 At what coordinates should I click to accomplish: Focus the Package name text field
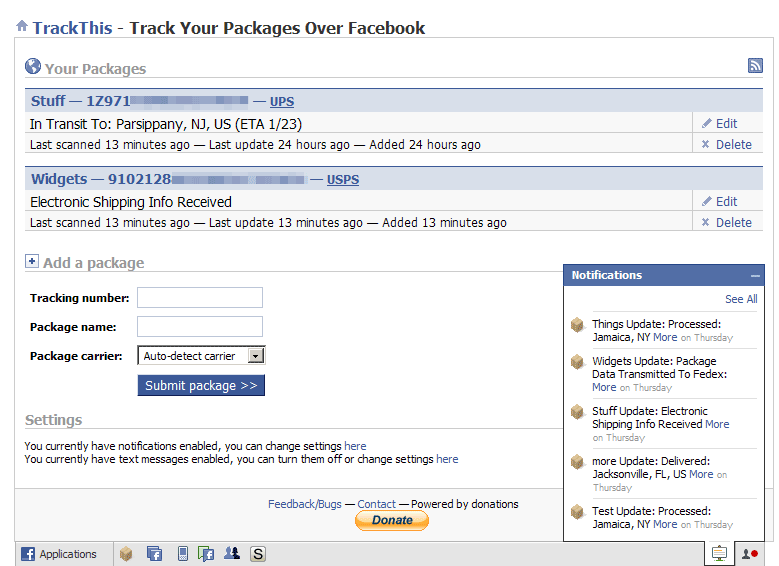pyautogui.click(x=200, y=326)
